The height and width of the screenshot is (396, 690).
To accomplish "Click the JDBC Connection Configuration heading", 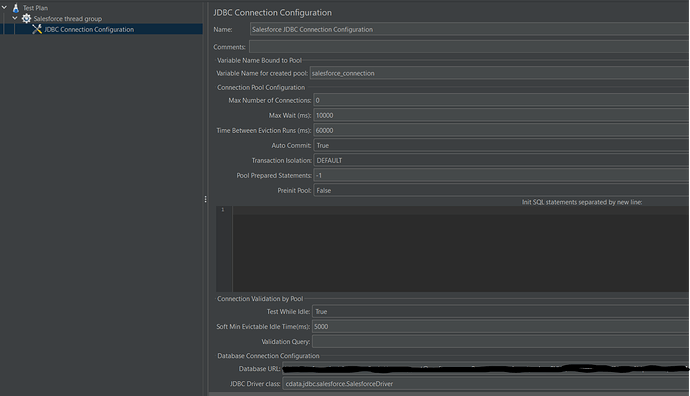I will tap(272, 13).
